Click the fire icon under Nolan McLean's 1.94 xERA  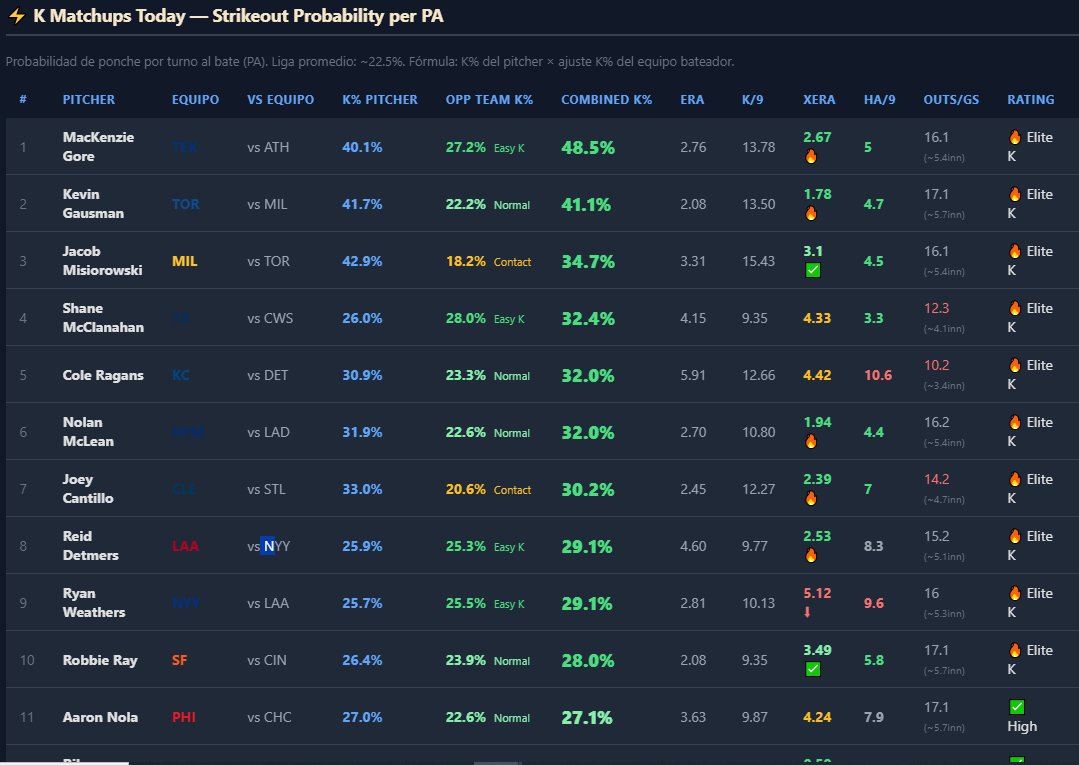pyautogui.click(x=811, y=442)
